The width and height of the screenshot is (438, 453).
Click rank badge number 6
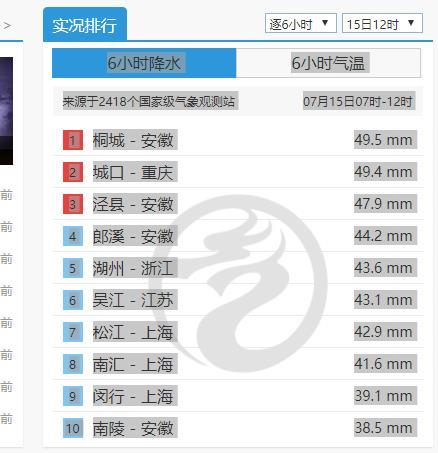pyautogui.click(x=73, y=300)
